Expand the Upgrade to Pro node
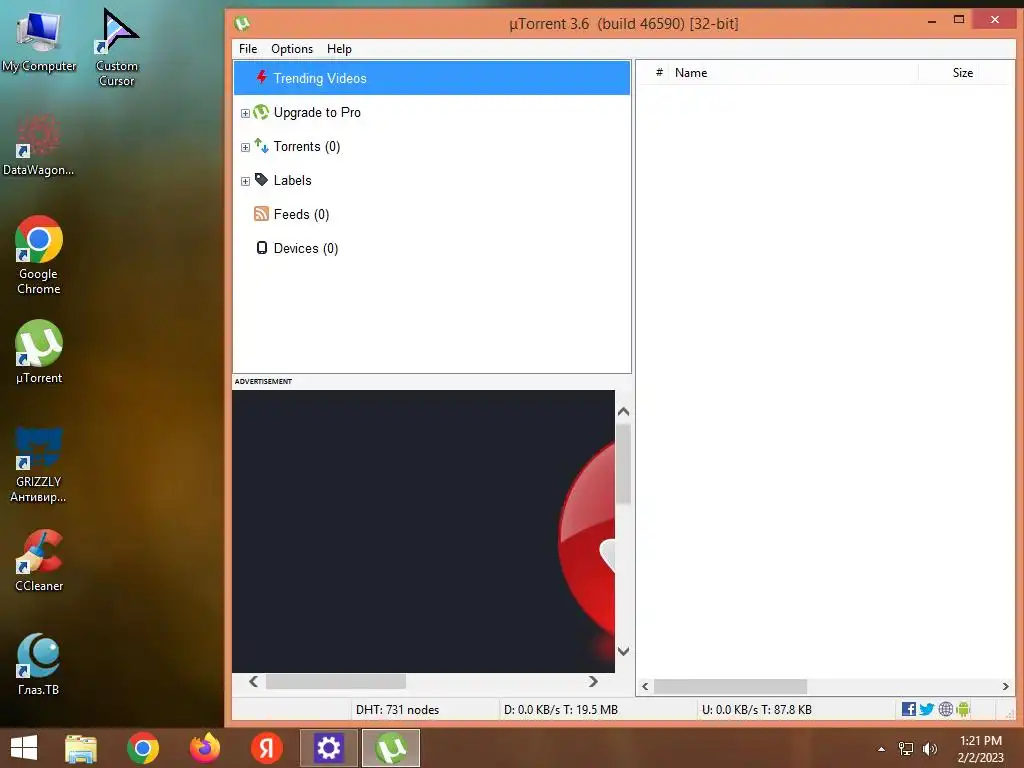The height and width of the screenshot is (768, 1024). (x=245, y=113)
